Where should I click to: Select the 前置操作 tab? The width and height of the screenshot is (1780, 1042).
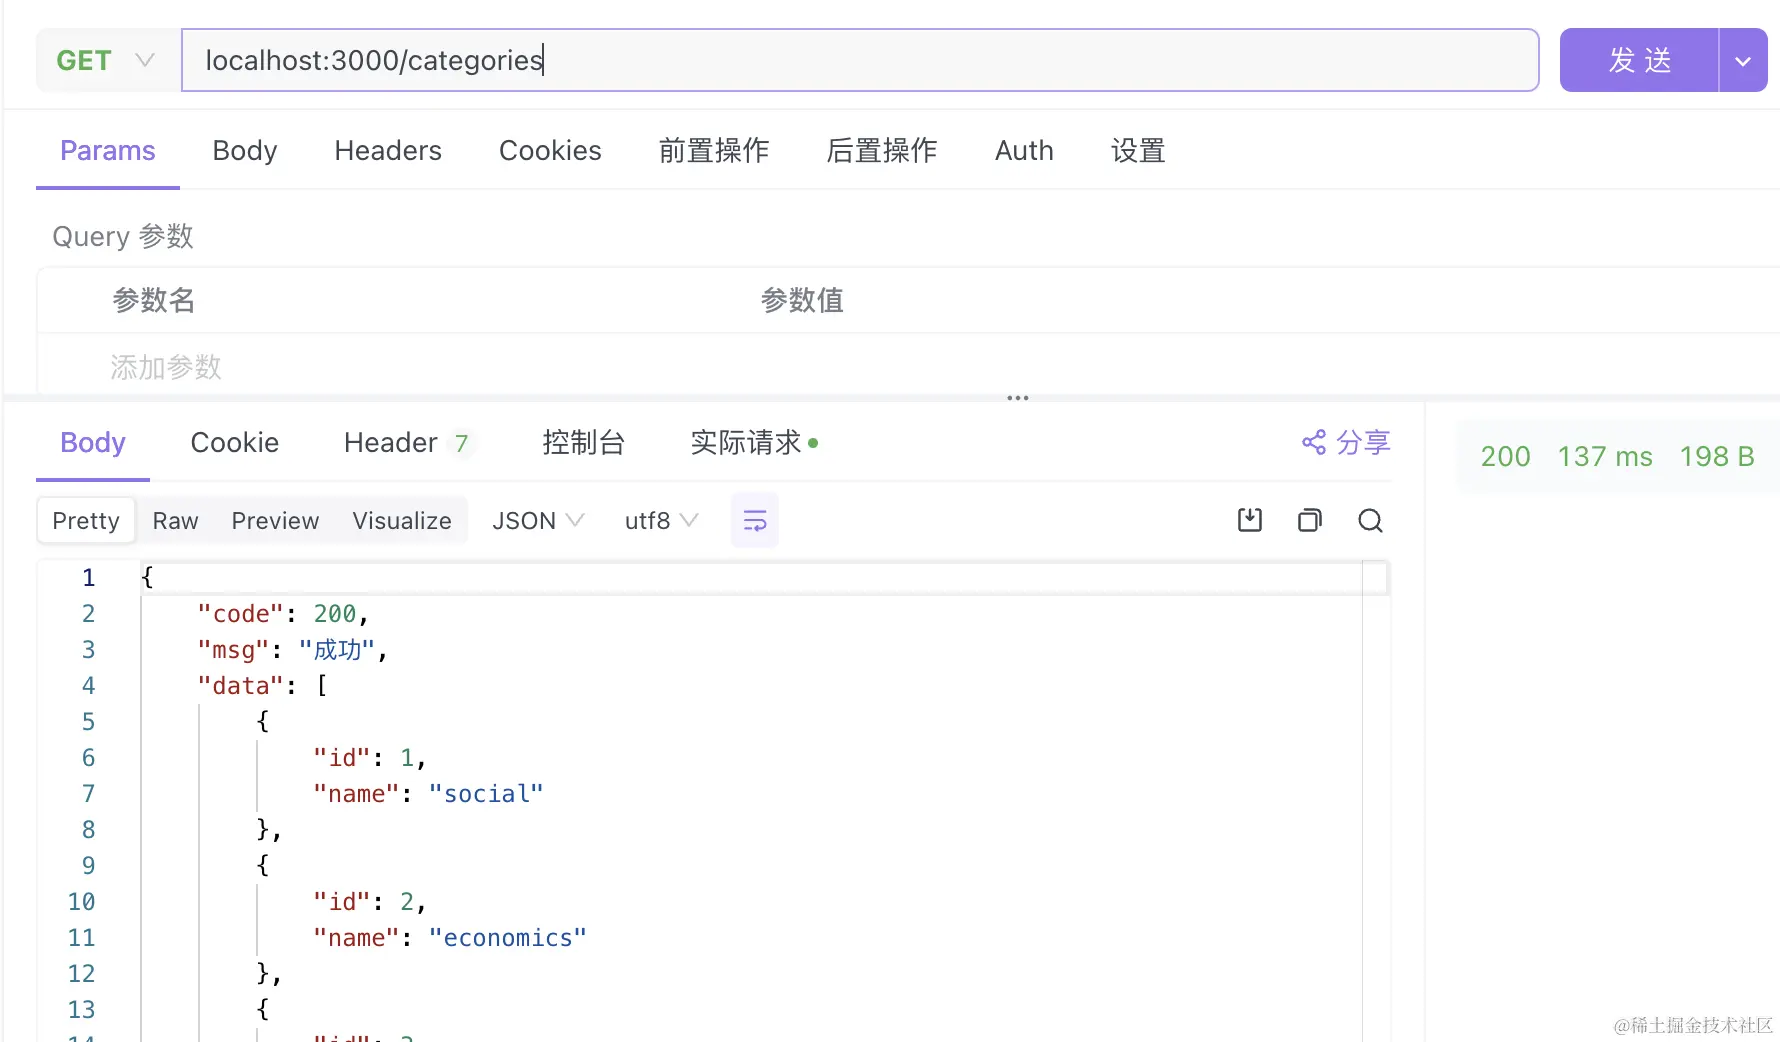click(x=713, y=151)
